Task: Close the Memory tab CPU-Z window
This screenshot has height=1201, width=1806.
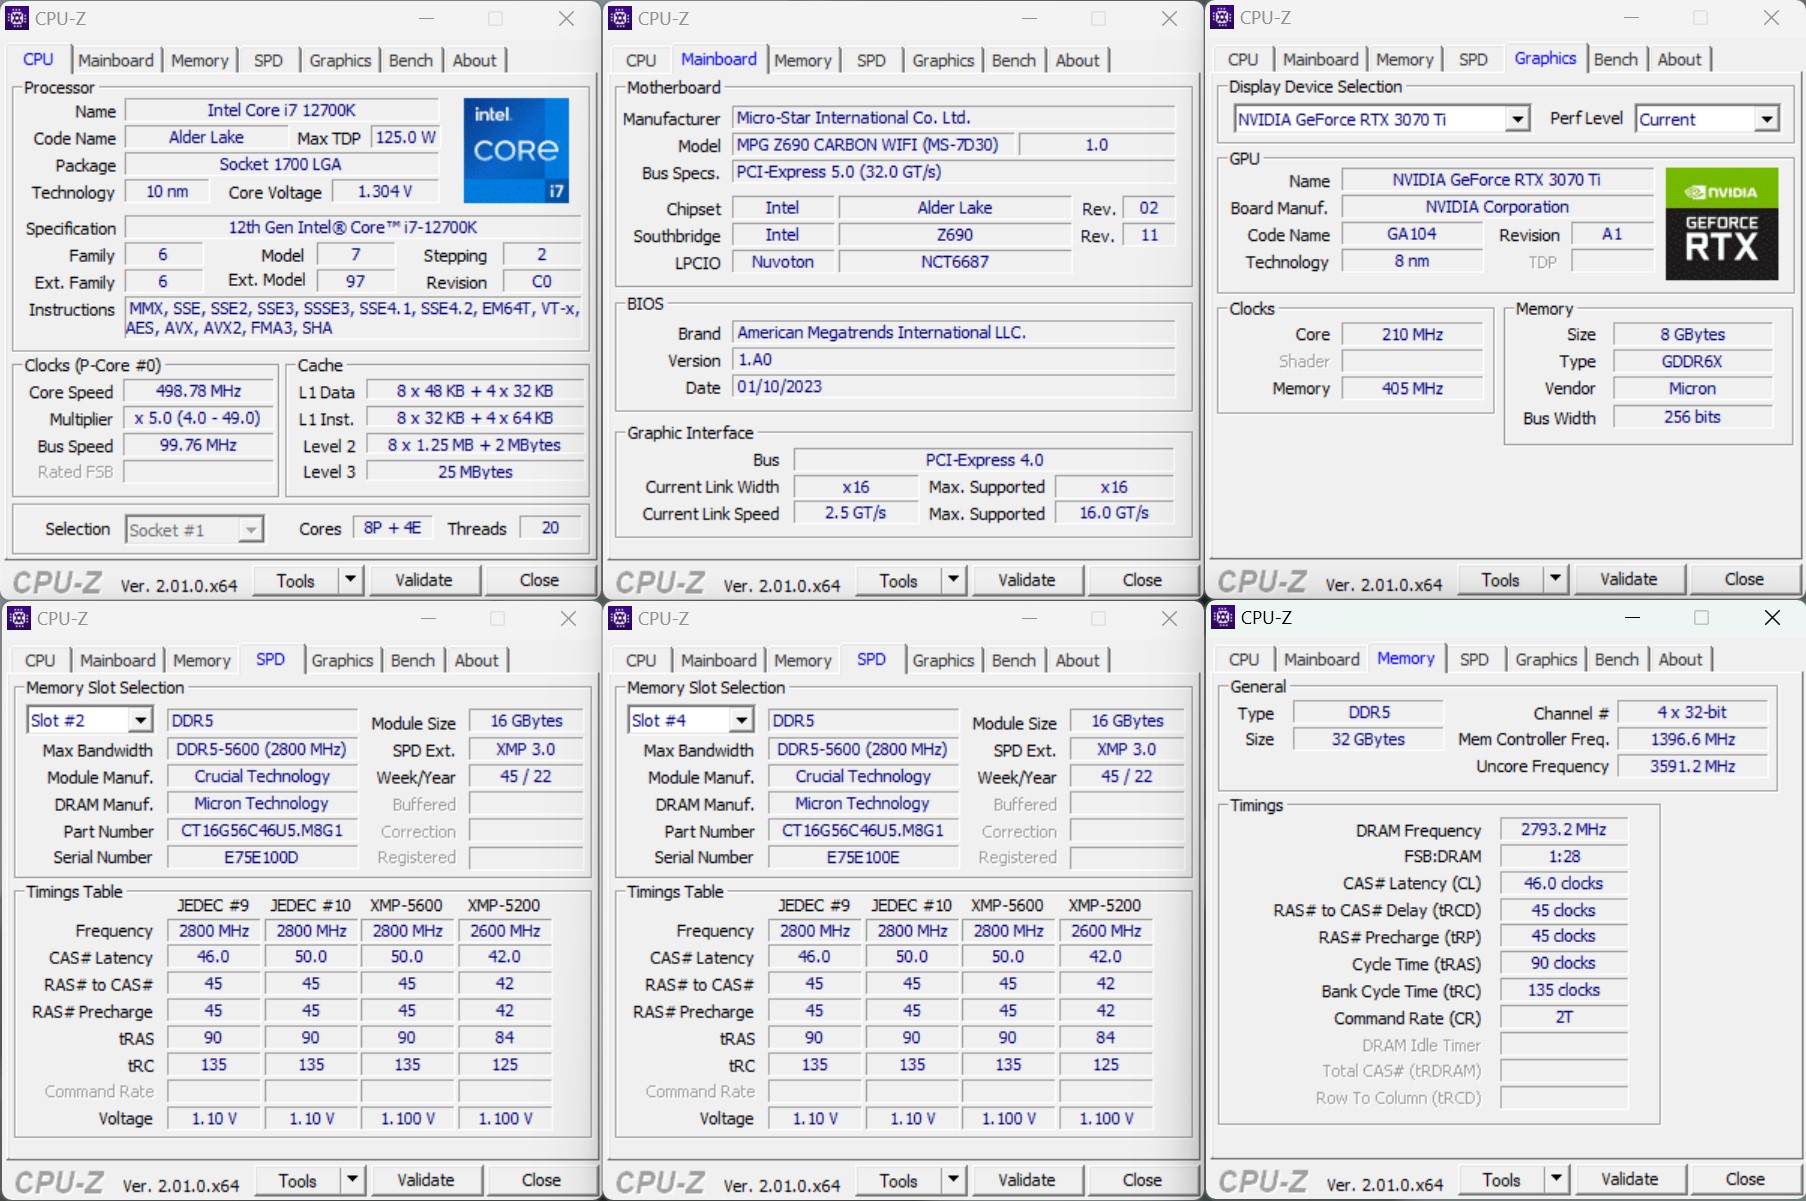Action: pyautogui.click(x=1772, y=618)
